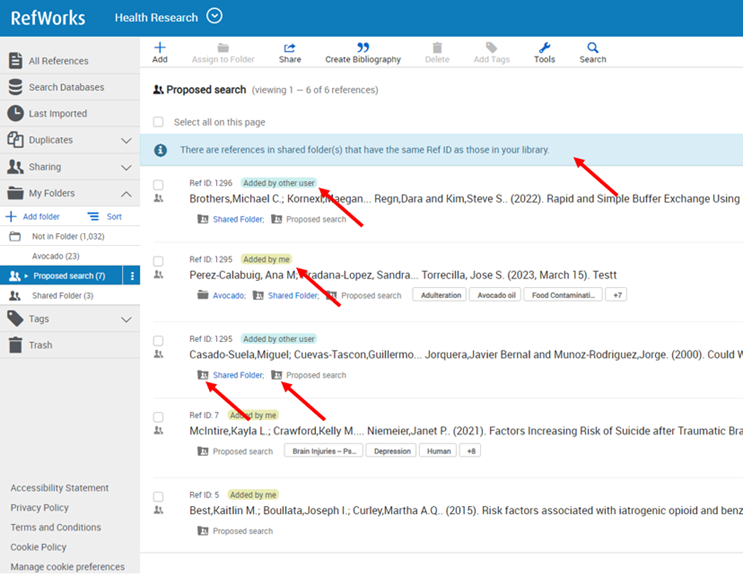This screenshot has height=577, width=743.
Task: Click the Adulteration tag chip
Action: click(441, 295)
